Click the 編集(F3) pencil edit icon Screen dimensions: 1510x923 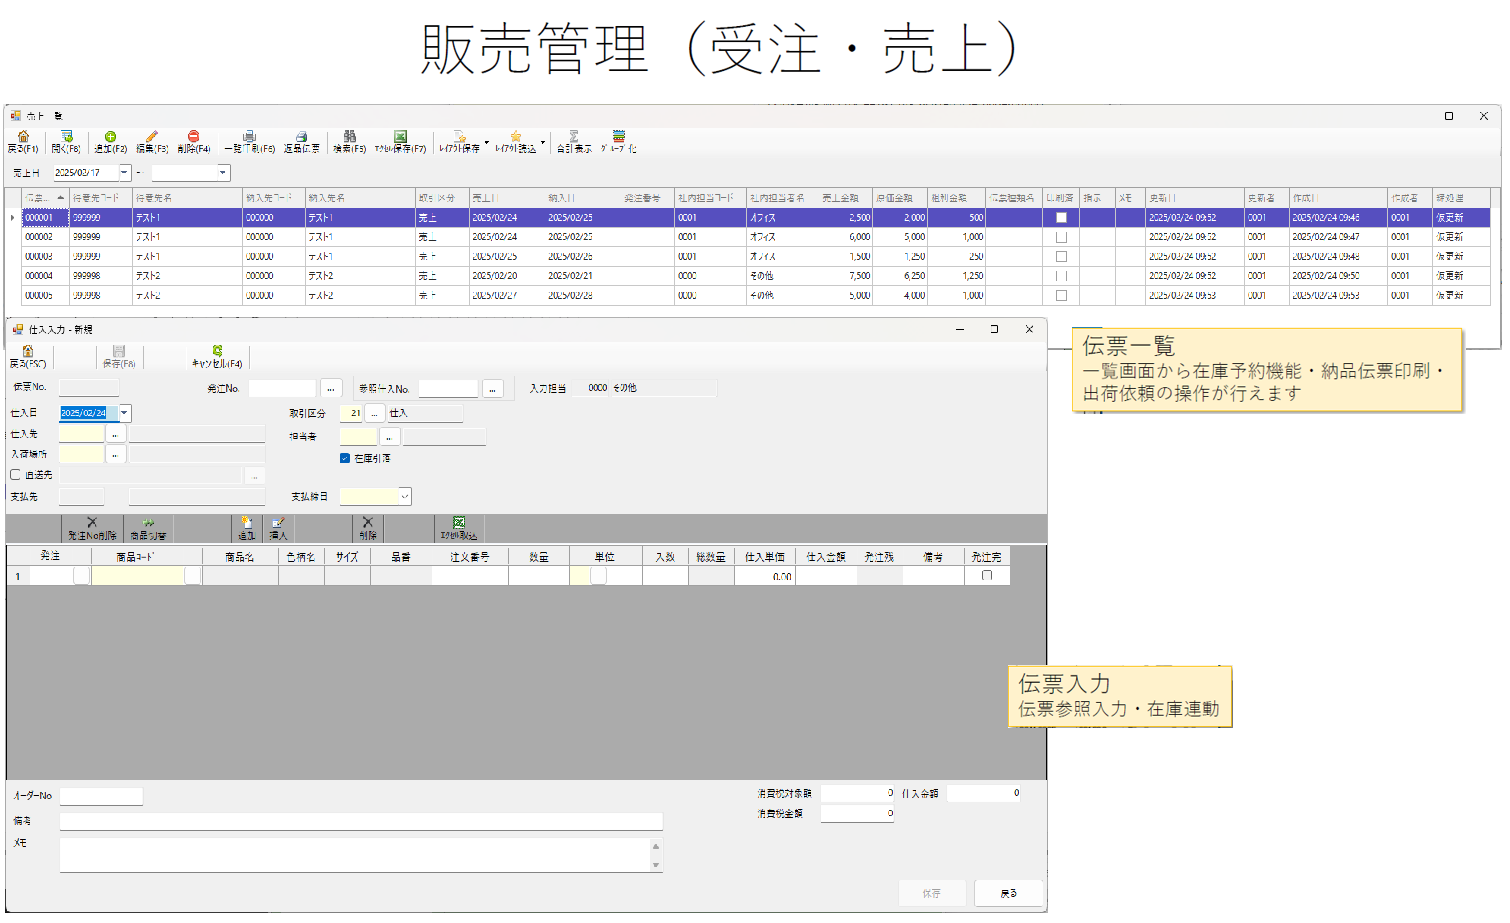click(152, 137)
